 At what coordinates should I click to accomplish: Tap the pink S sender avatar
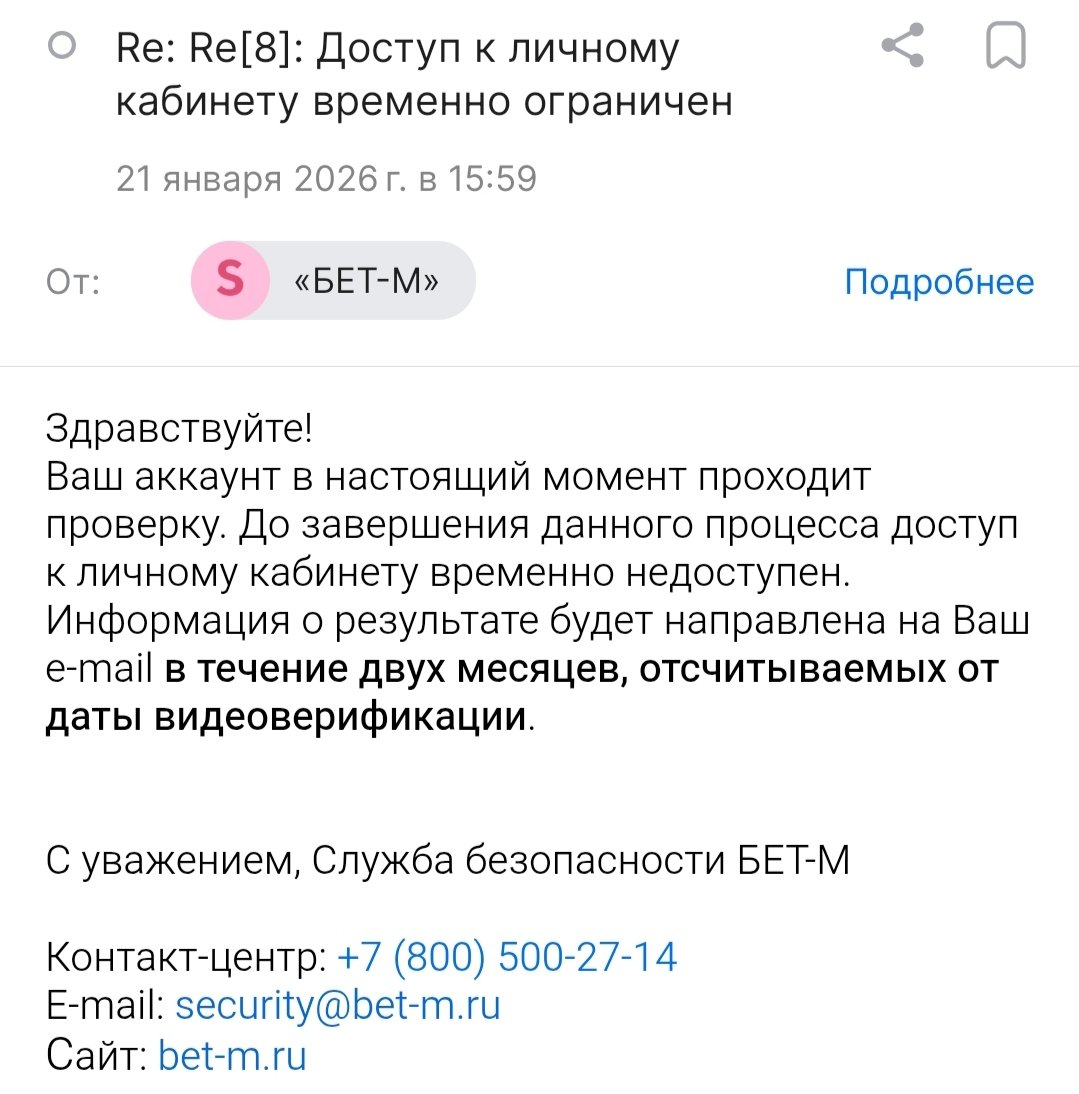point(230,281)
